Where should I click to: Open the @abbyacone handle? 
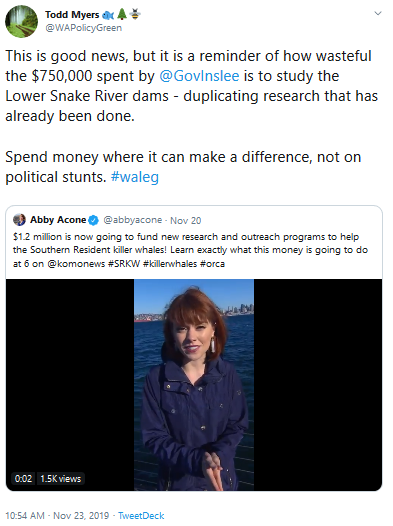click(x=133, y=220)
